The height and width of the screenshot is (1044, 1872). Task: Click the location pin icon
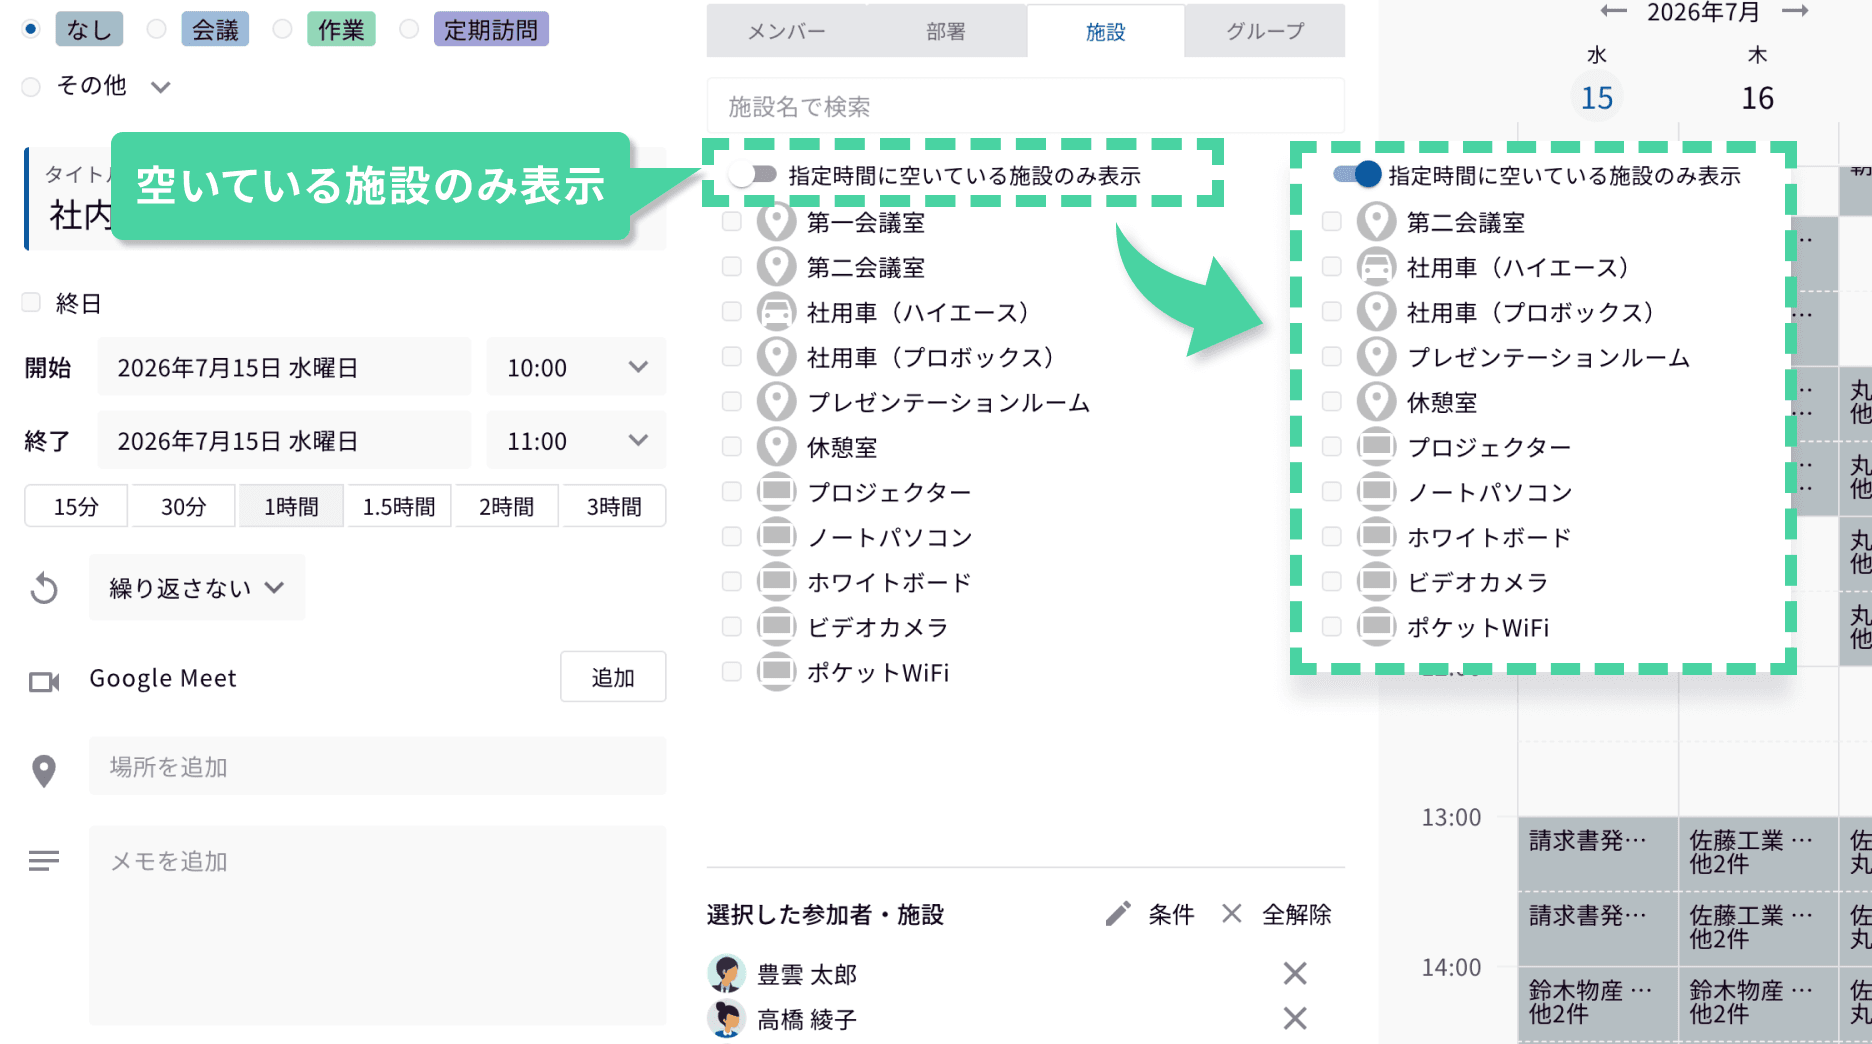click(x=44, y=770)
